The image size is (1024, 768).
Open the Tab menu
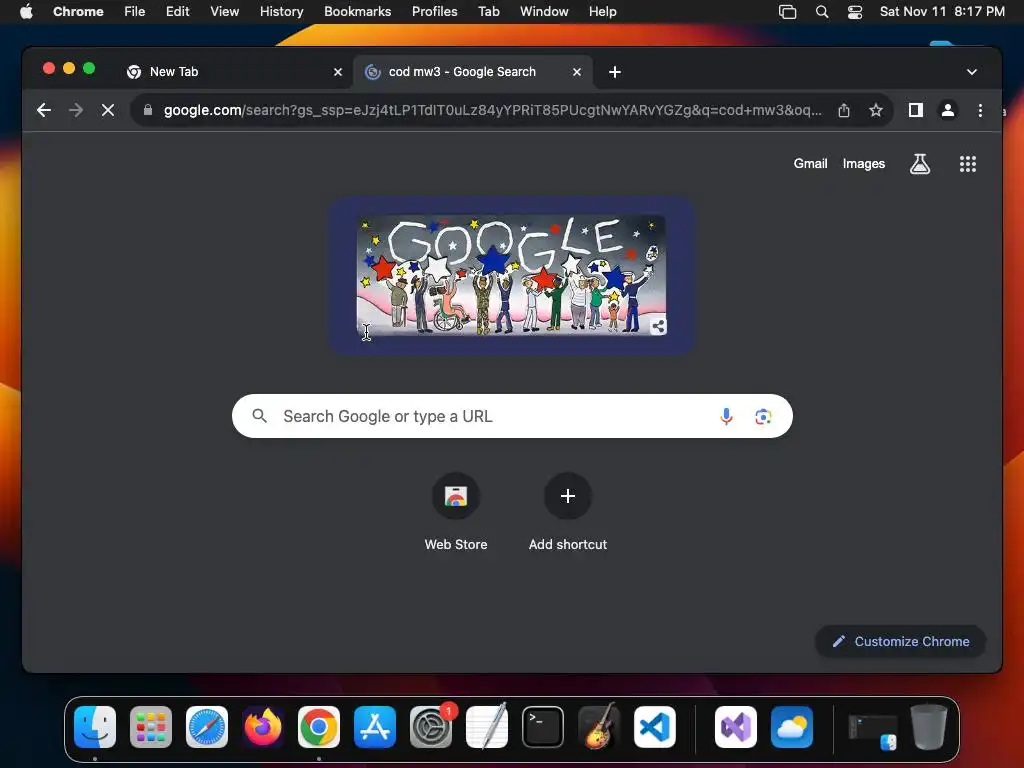click(488, 11)
